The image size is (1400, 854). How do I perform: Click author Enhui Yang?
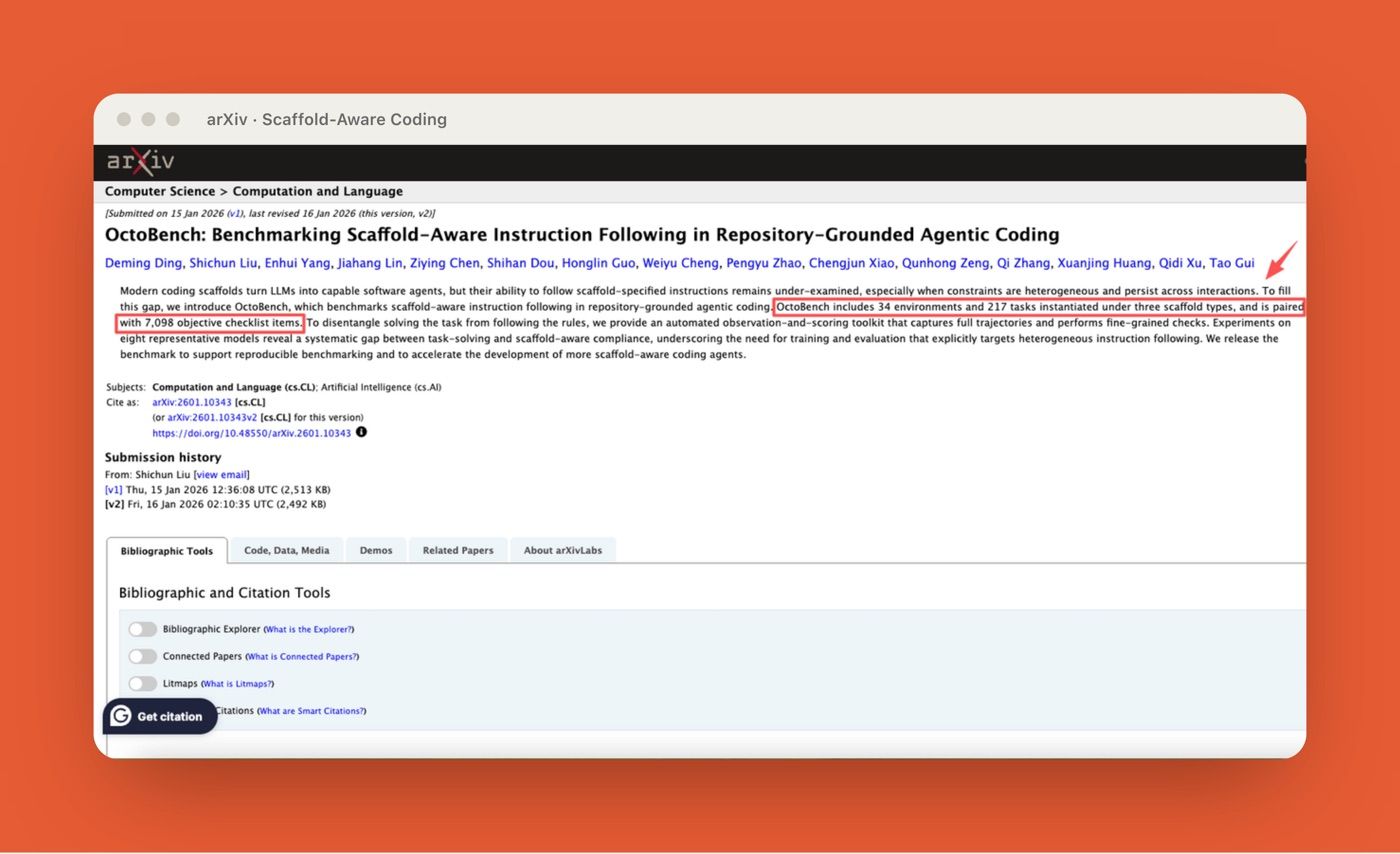297,263
